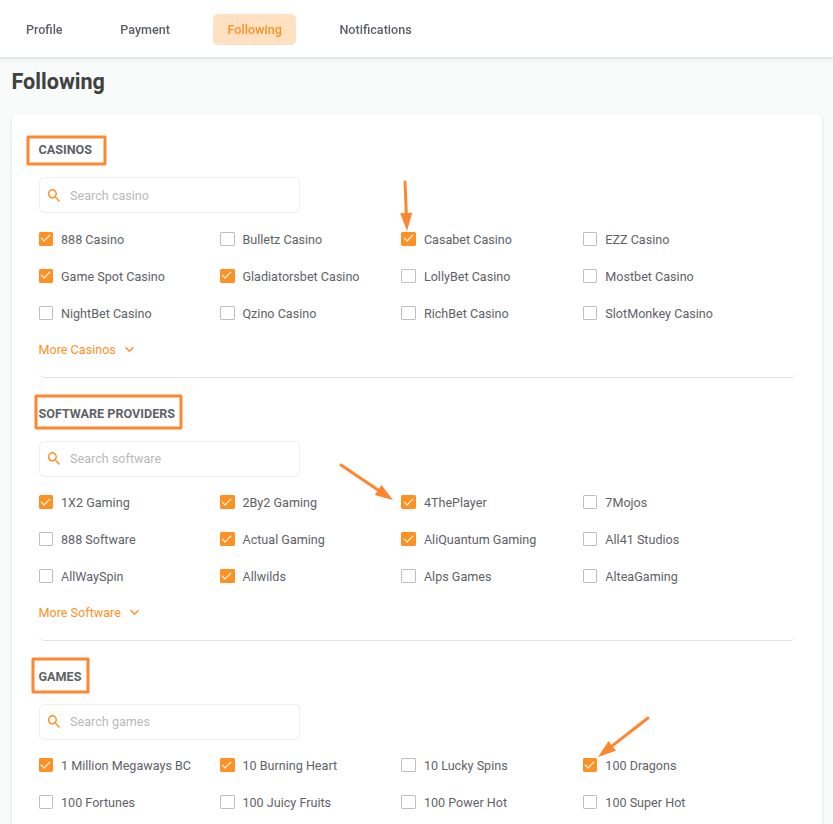833x824 pixels.
Task: Tick the 100 Juicy Fruits checkbox
Action: coord(227,802)
